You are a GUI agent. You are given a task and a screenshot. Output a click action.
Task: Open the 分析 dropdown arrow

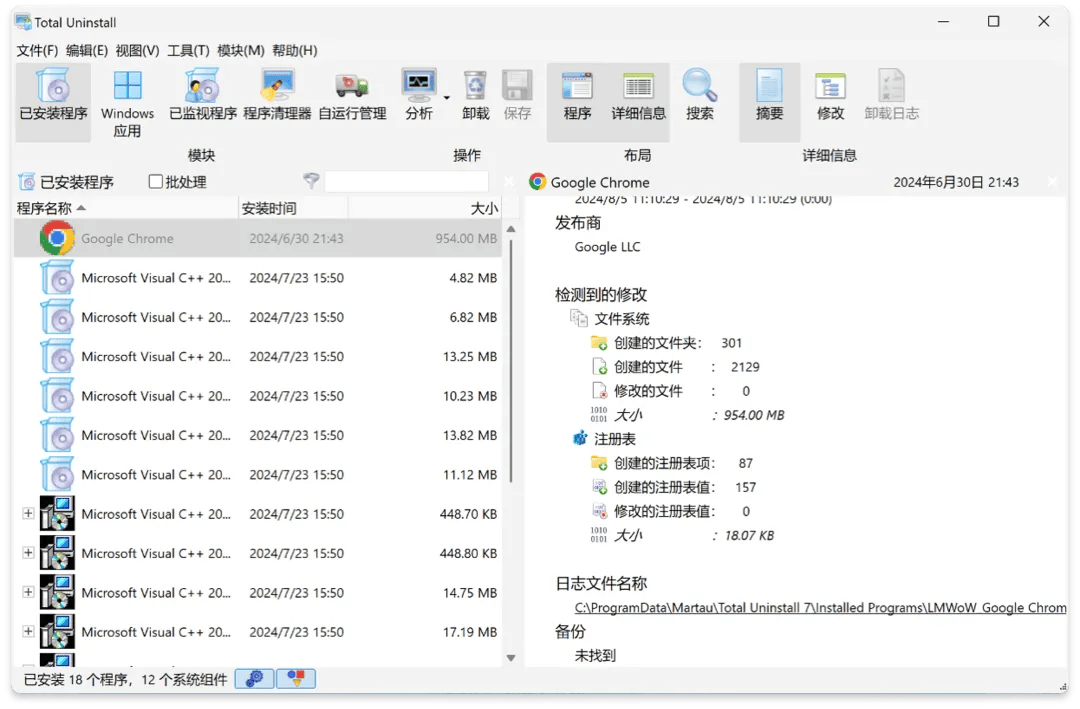tap(447, 98)
